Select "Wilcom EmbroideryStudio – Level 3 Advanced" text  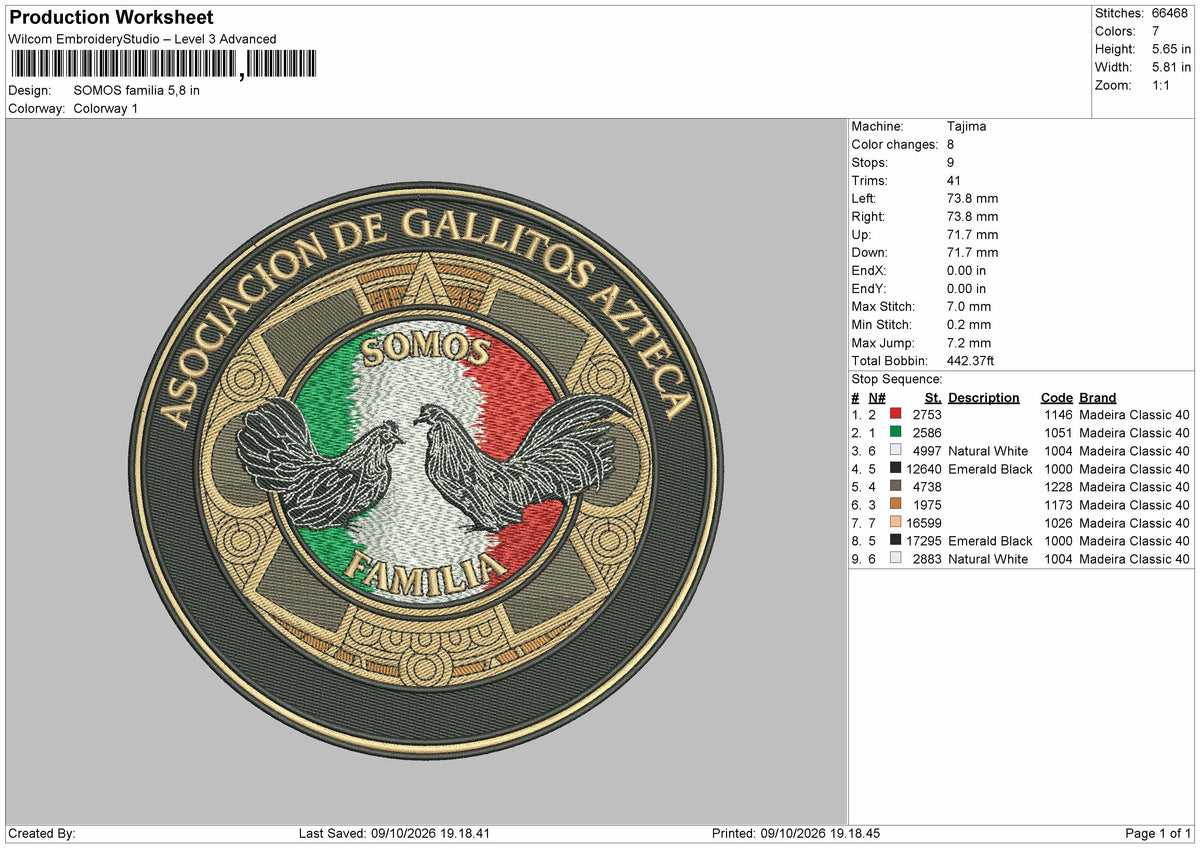pyautogui.click(x=142, y=39)
